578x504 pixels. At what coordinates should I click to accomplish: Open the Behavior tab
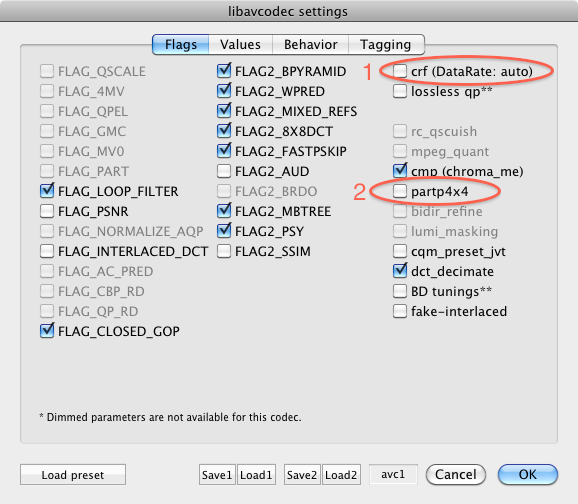pyautogui.click(x=310, y=45)
